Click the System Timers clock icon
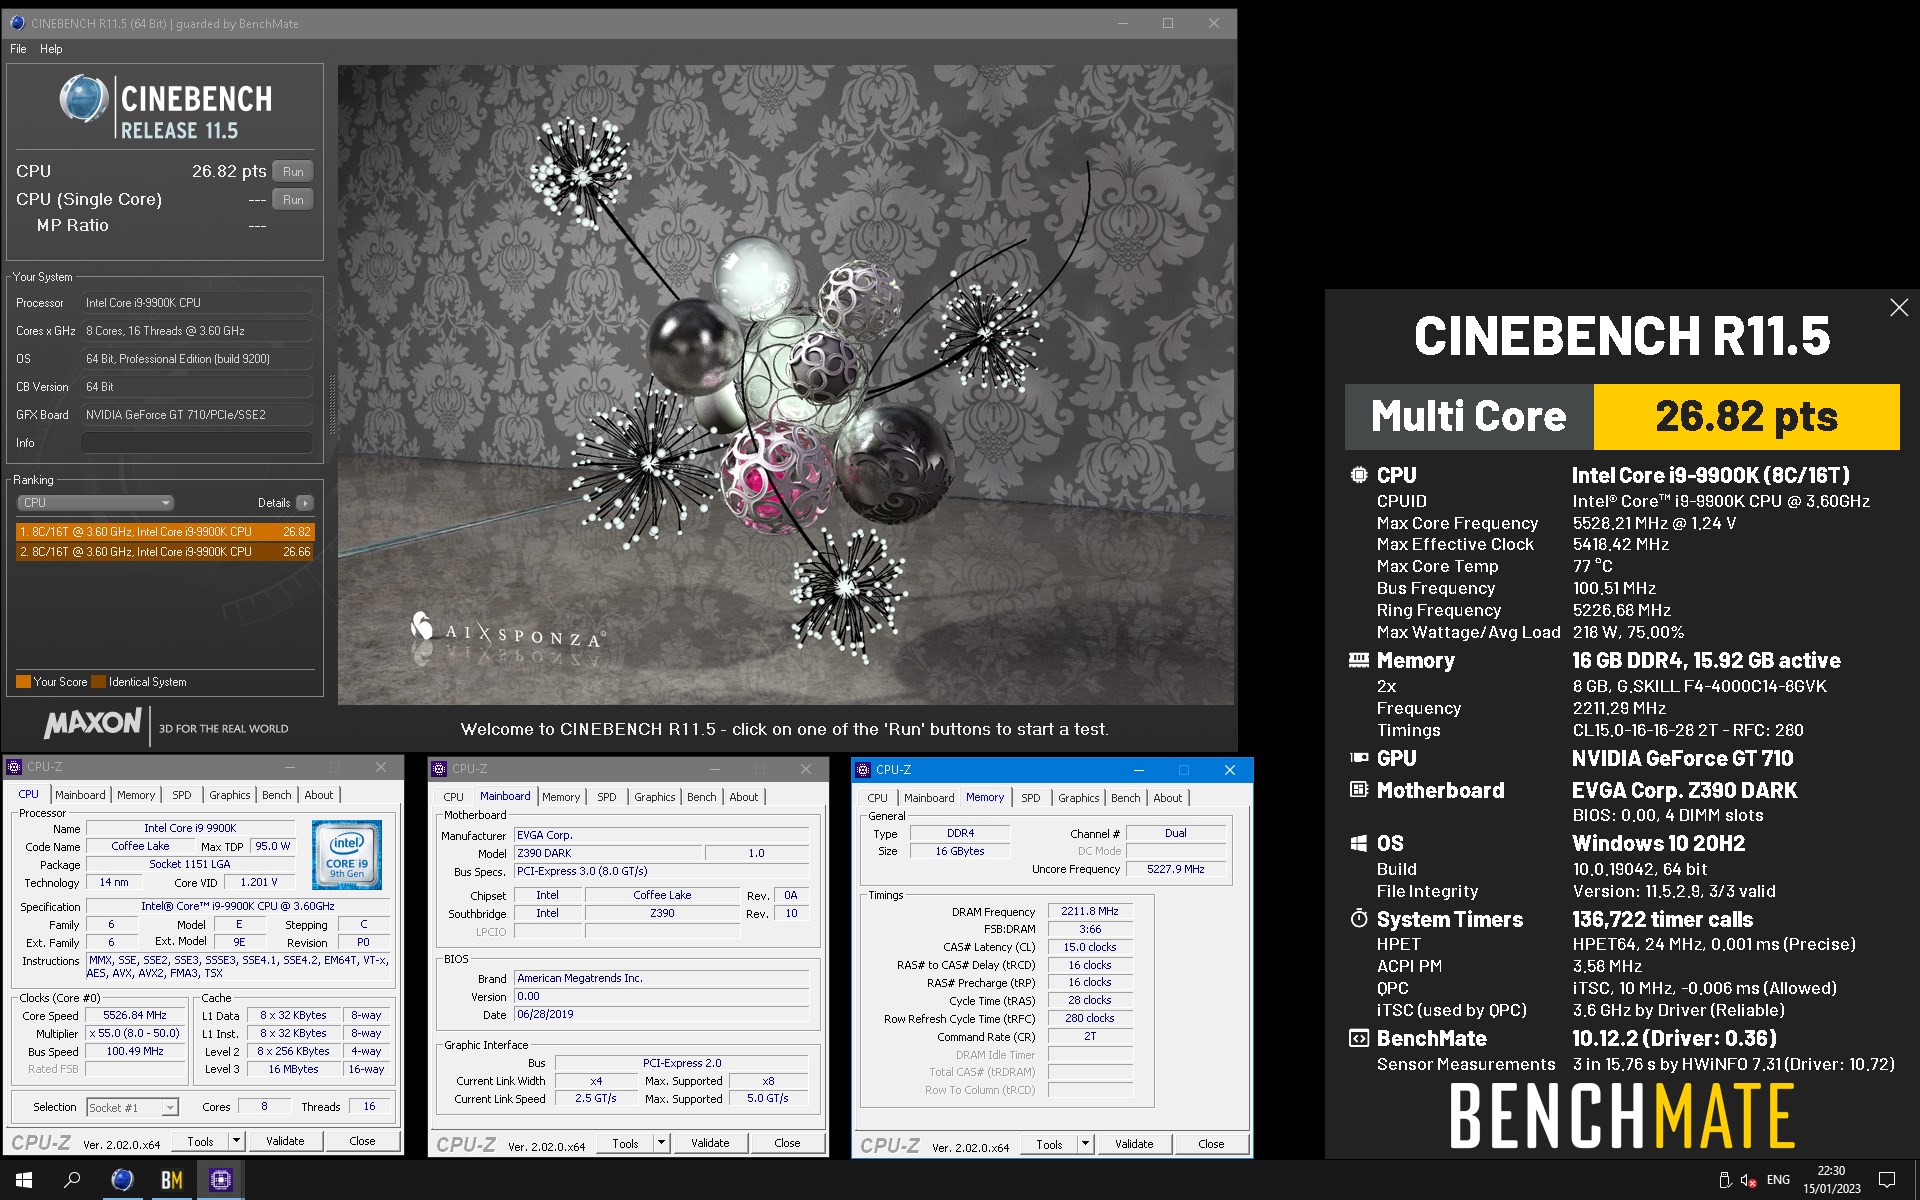1920x1200 pixels. pyautogui.click(x=1359, y=918)
